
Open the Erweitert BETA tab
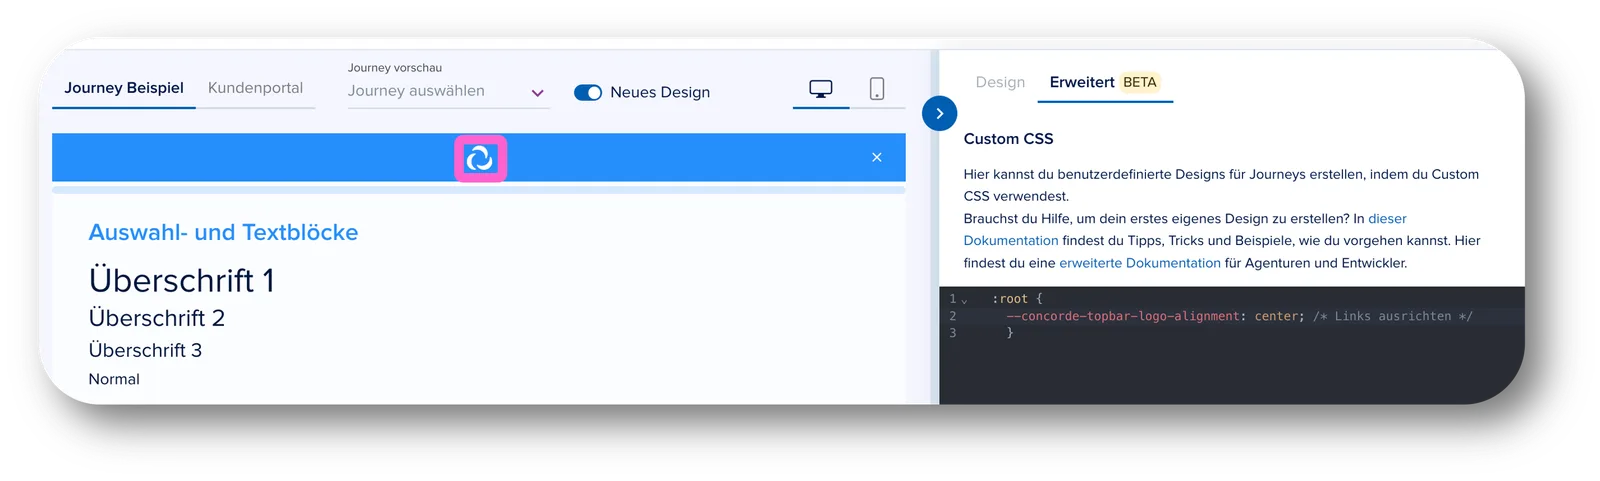[1104, 82]
